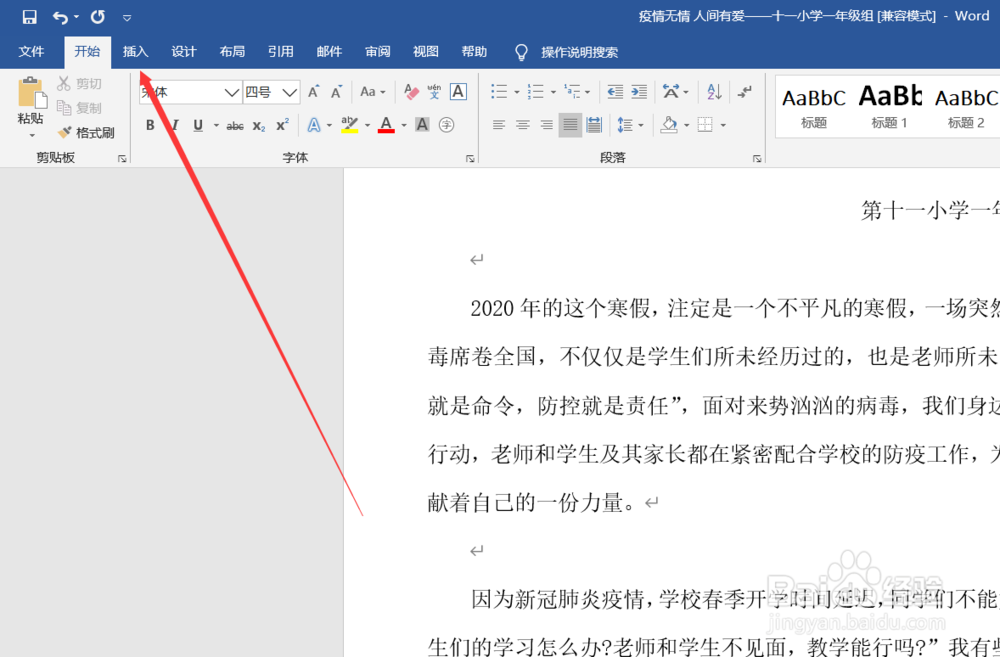Enable justified alignment
Image resolution: width=1000 pixels, height=657 pixels.
(570, 124)
